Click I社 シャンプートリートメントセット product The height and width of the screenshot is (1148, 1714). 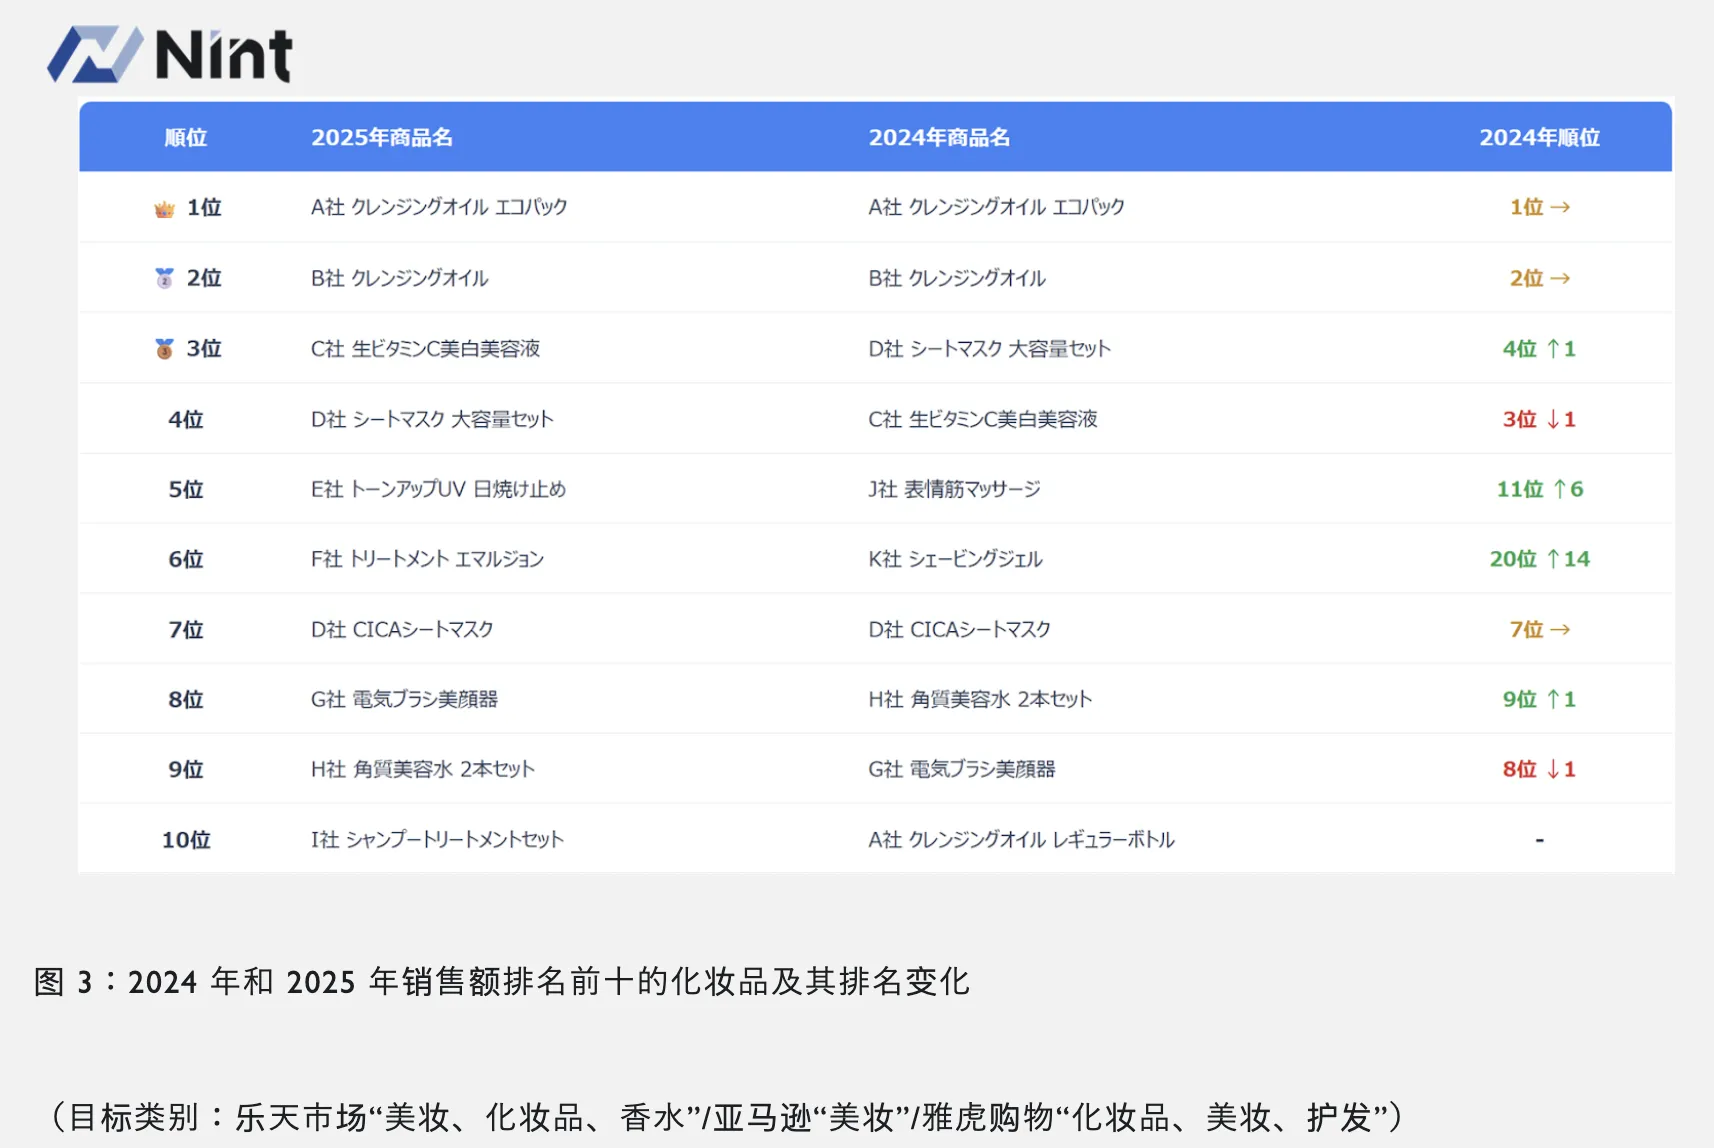[x=437, y=839]
